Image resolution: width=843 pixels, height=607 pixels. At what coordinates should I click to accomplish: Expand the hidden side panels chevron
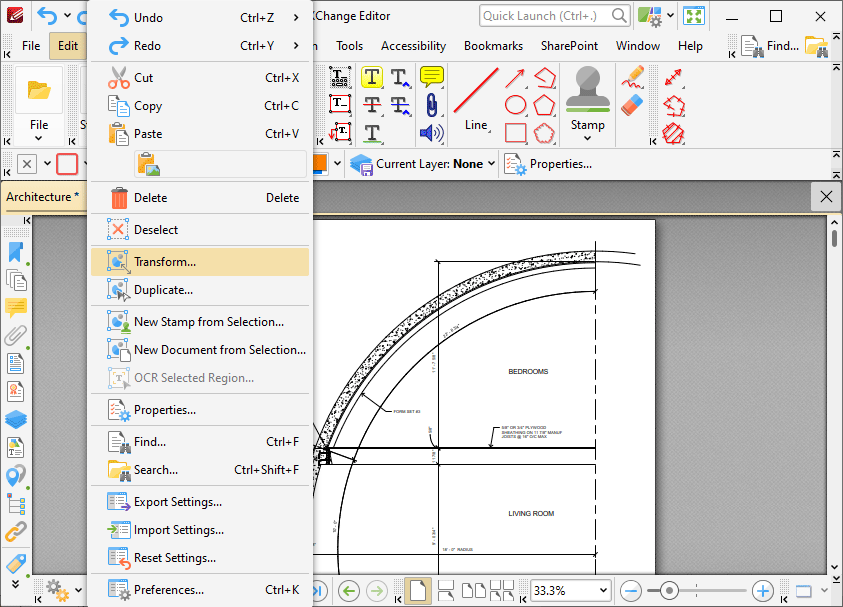tap(16, 584)
